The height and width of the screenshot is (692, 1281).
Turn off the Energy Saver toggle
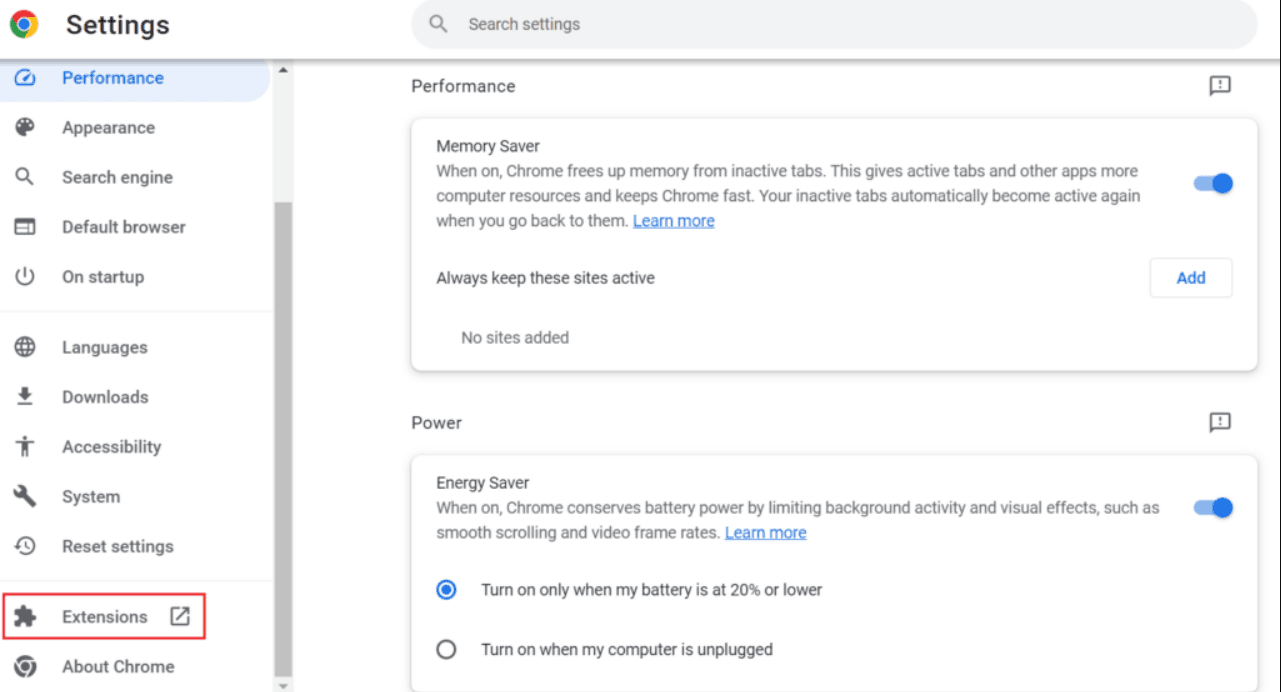click(1214, 508)
